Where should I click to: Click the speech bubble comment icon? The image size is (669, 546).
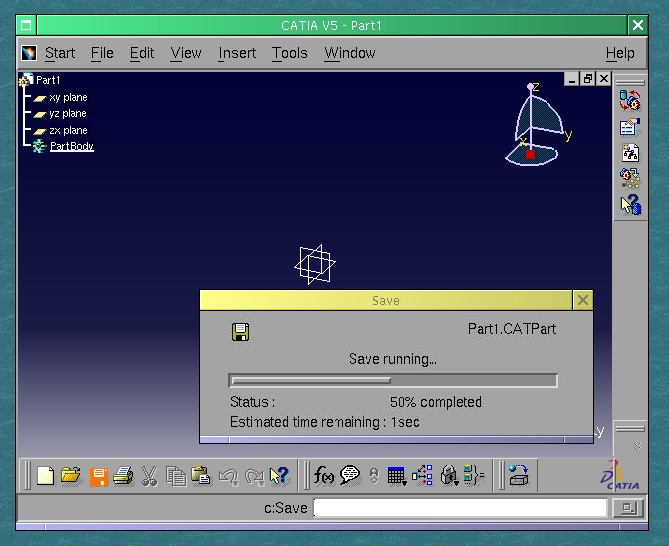coord(350,475)
